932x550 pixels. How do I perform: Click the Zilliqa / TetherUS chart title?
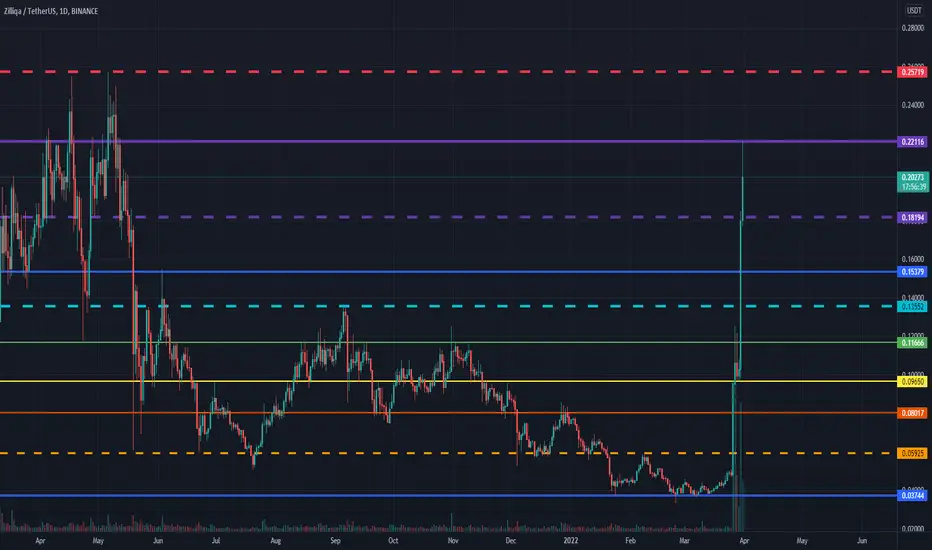[x=51, y=11]
